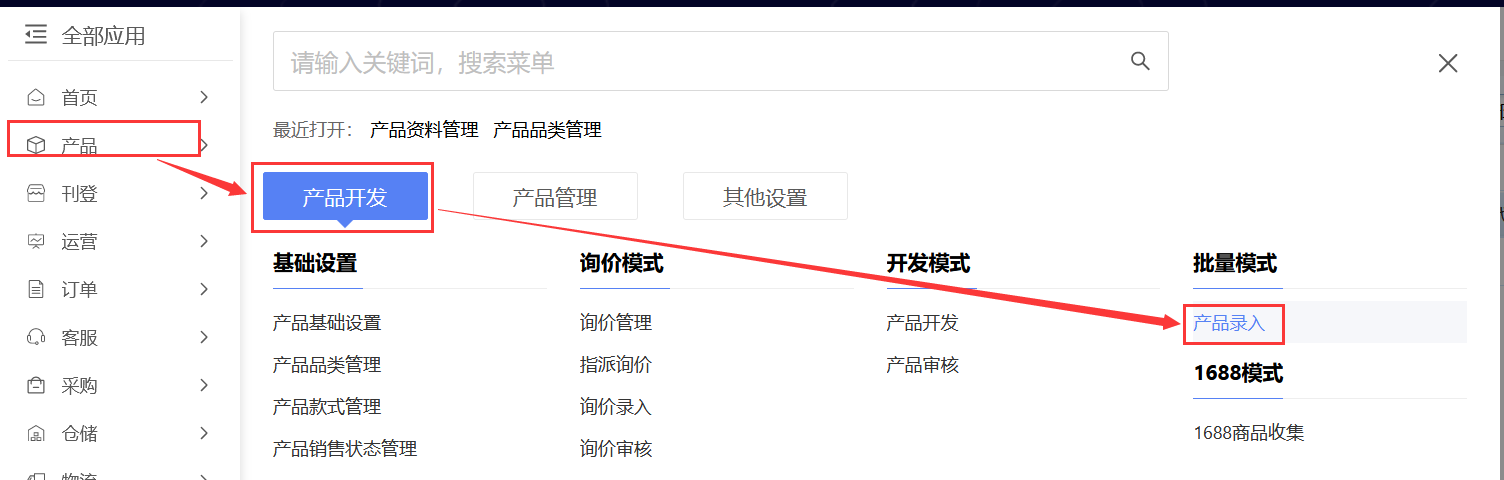
Task: Click the document icon beside 订单
Action: [36, 290]
